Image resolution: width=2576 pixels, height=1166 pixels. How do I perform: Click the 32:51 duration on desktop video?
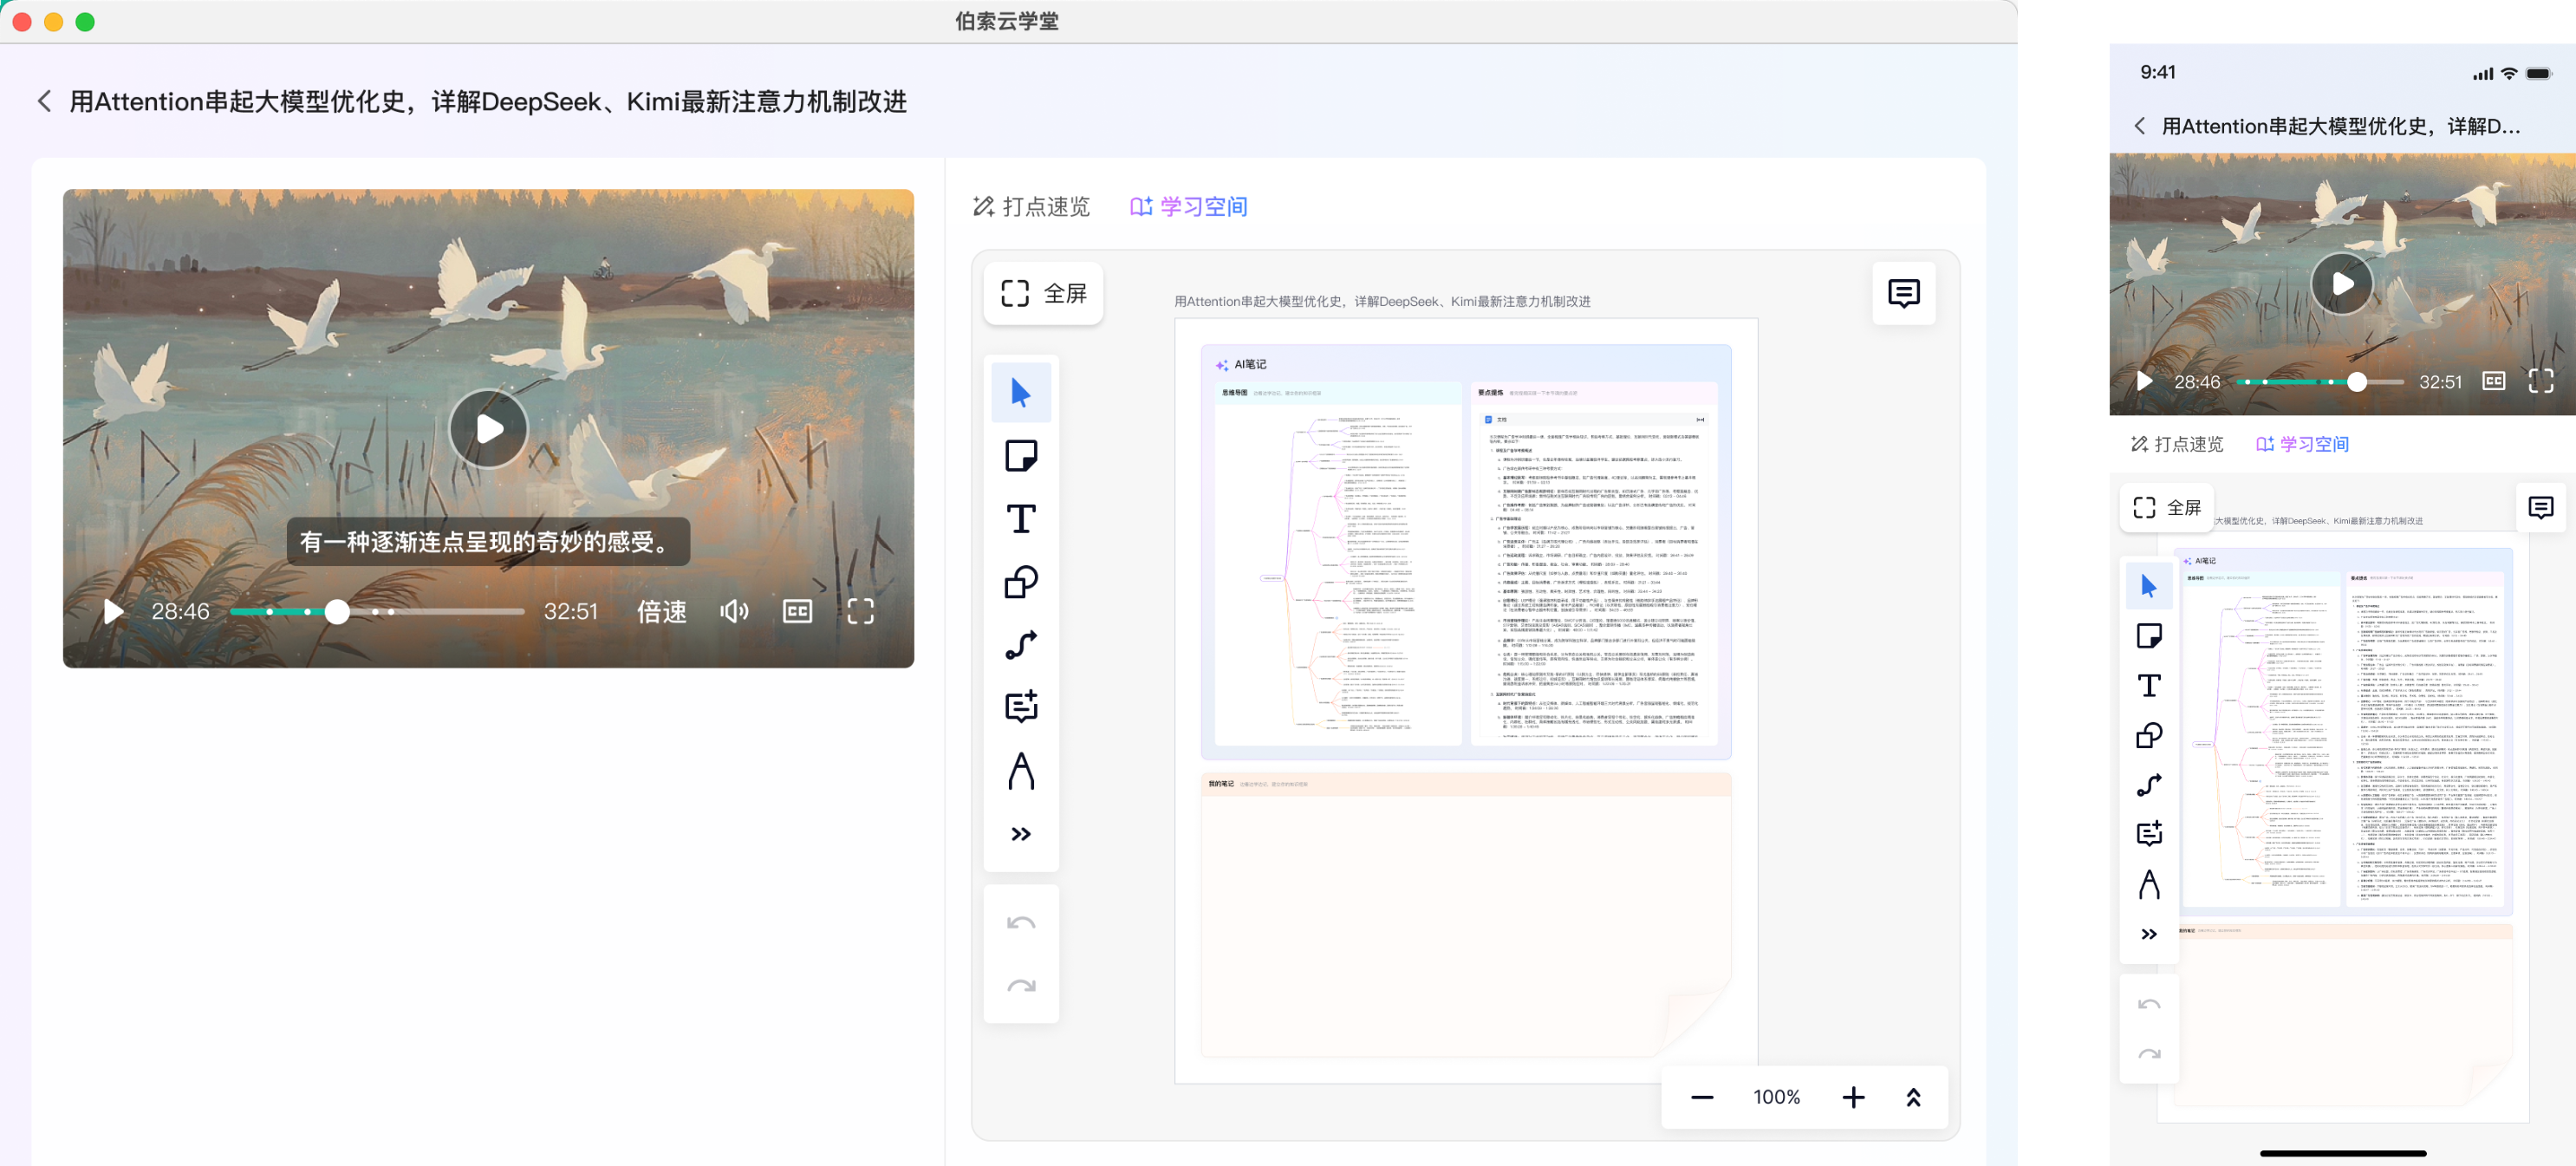pos(570,611)
